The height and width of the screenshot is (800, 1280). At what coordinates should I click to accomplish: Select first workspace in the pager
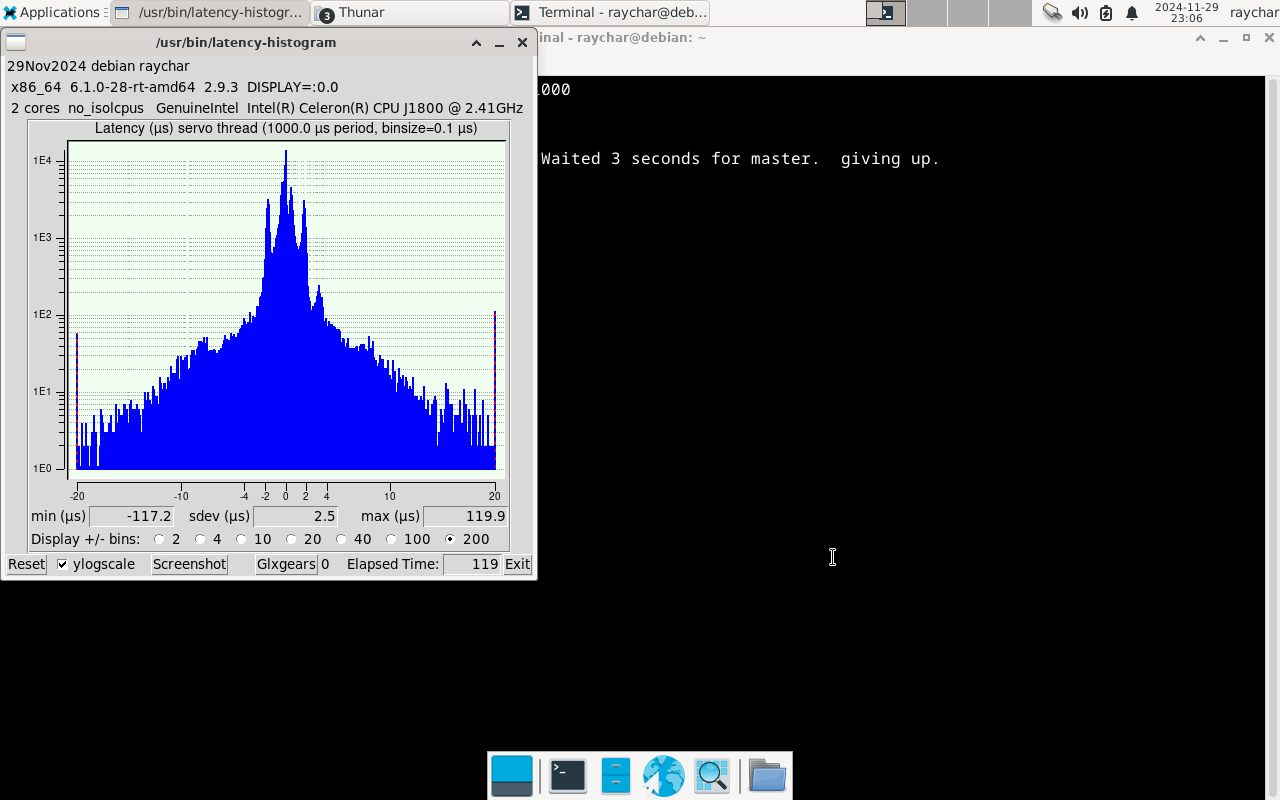pyautogui.click(x=886, y=13)
